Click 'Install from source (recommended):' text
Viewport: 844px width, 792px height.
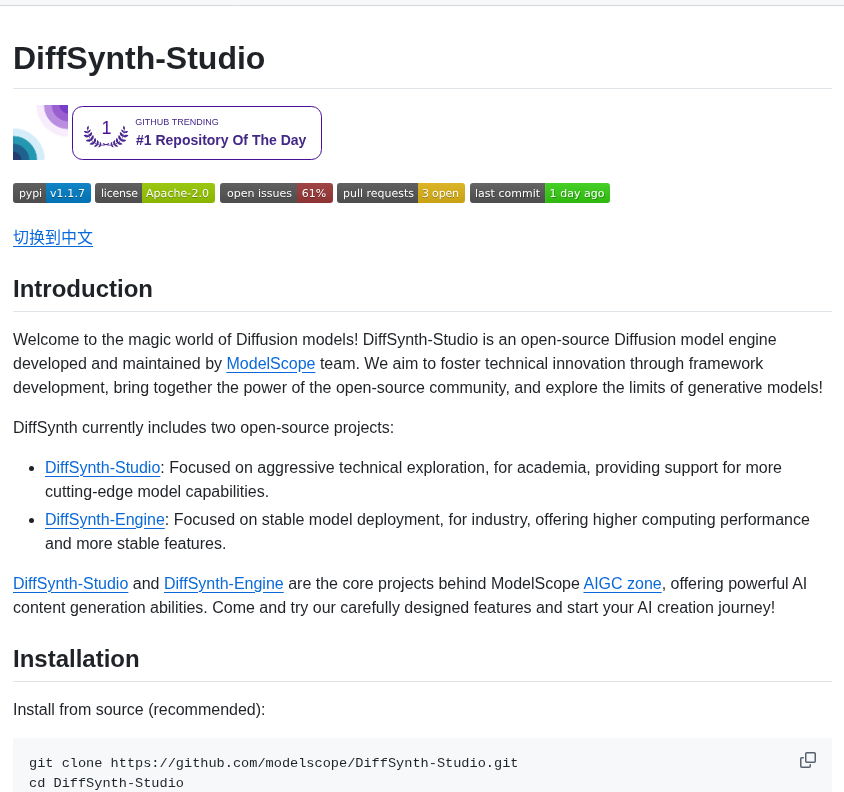point(139,710)
